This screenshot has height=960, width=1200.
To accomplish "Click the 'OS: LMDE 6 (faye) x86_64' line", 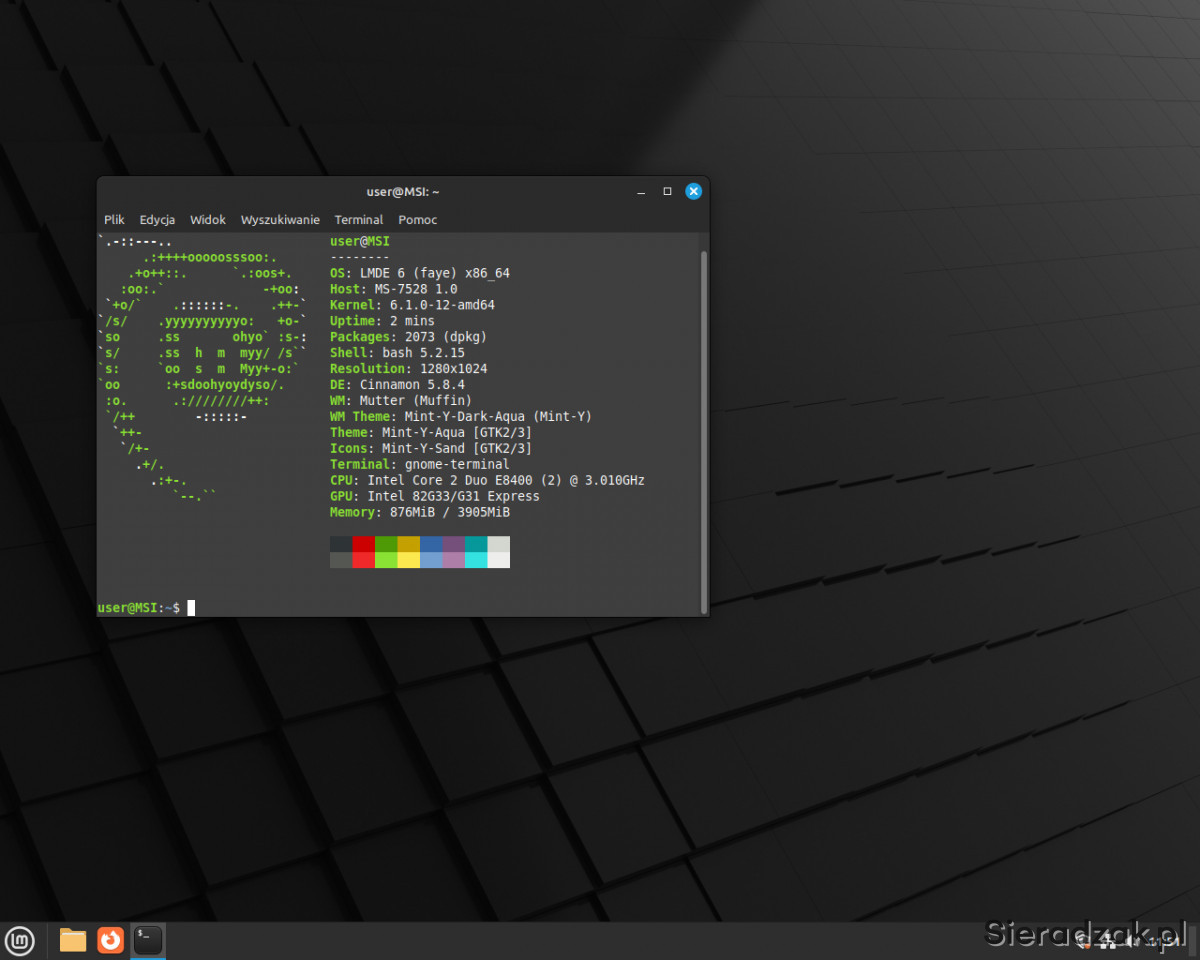I will [x=420, y=273].
